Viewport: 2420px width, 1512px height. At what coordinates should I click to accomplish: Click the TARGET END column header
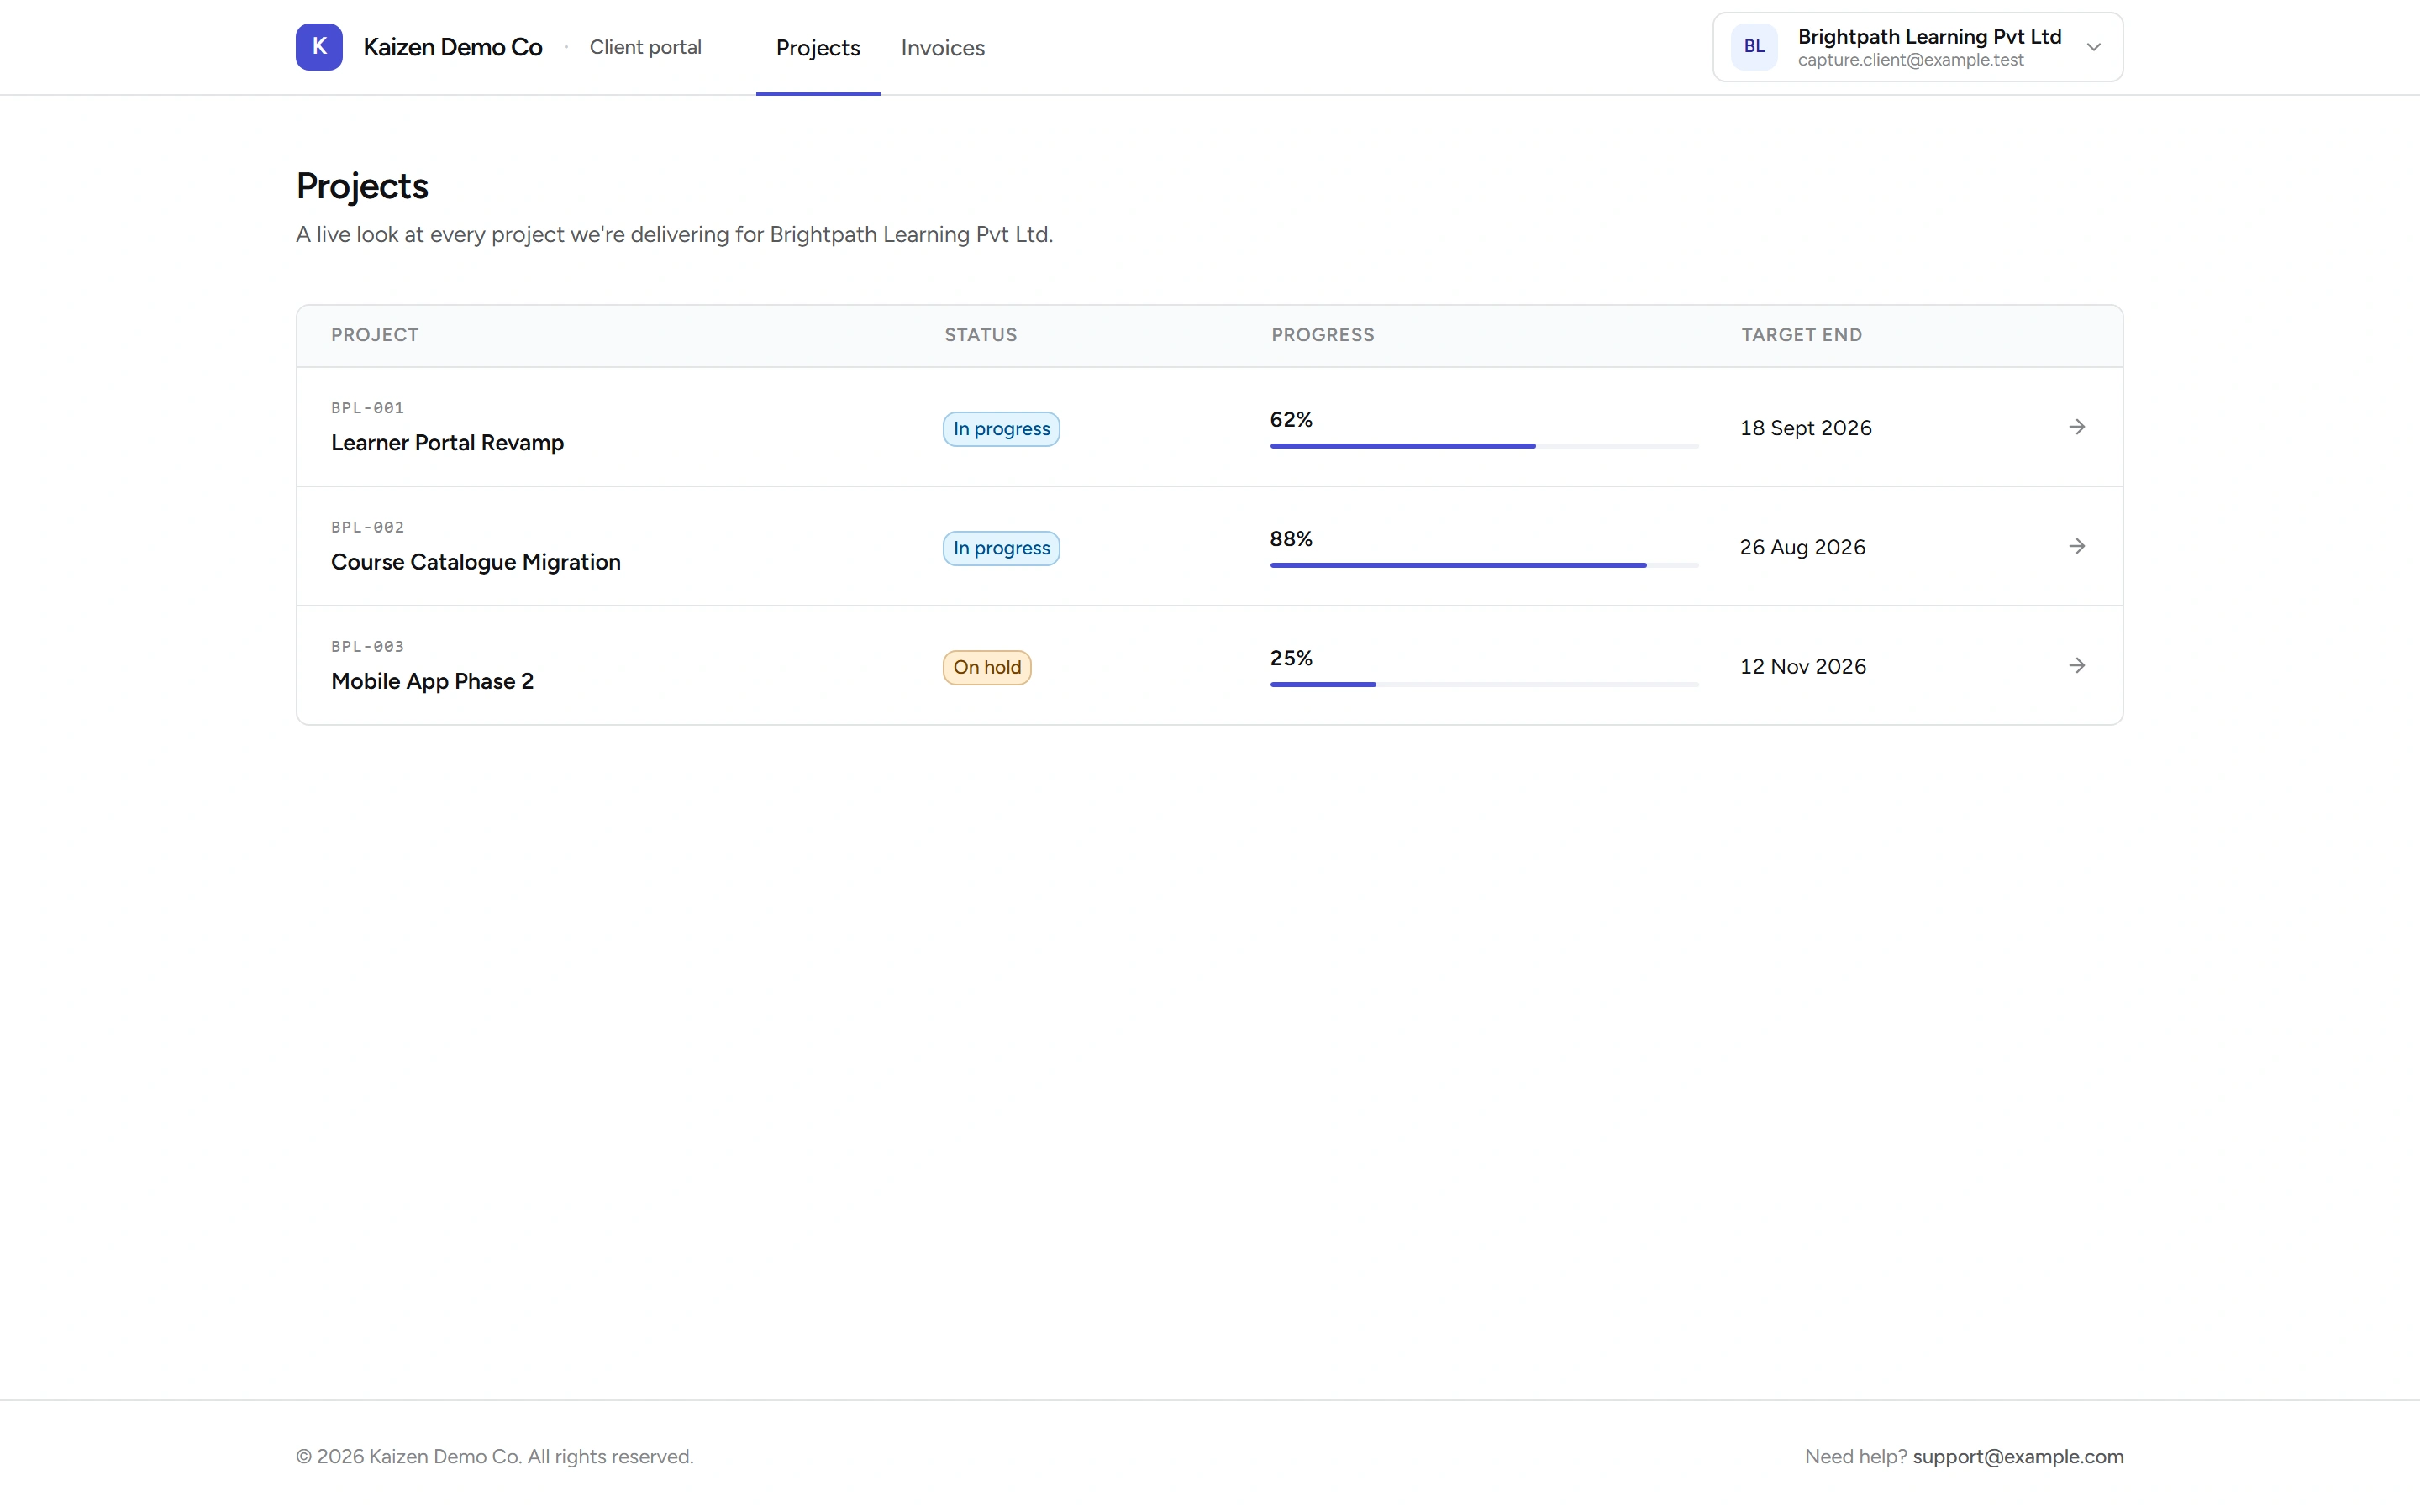click(1801, 335)
